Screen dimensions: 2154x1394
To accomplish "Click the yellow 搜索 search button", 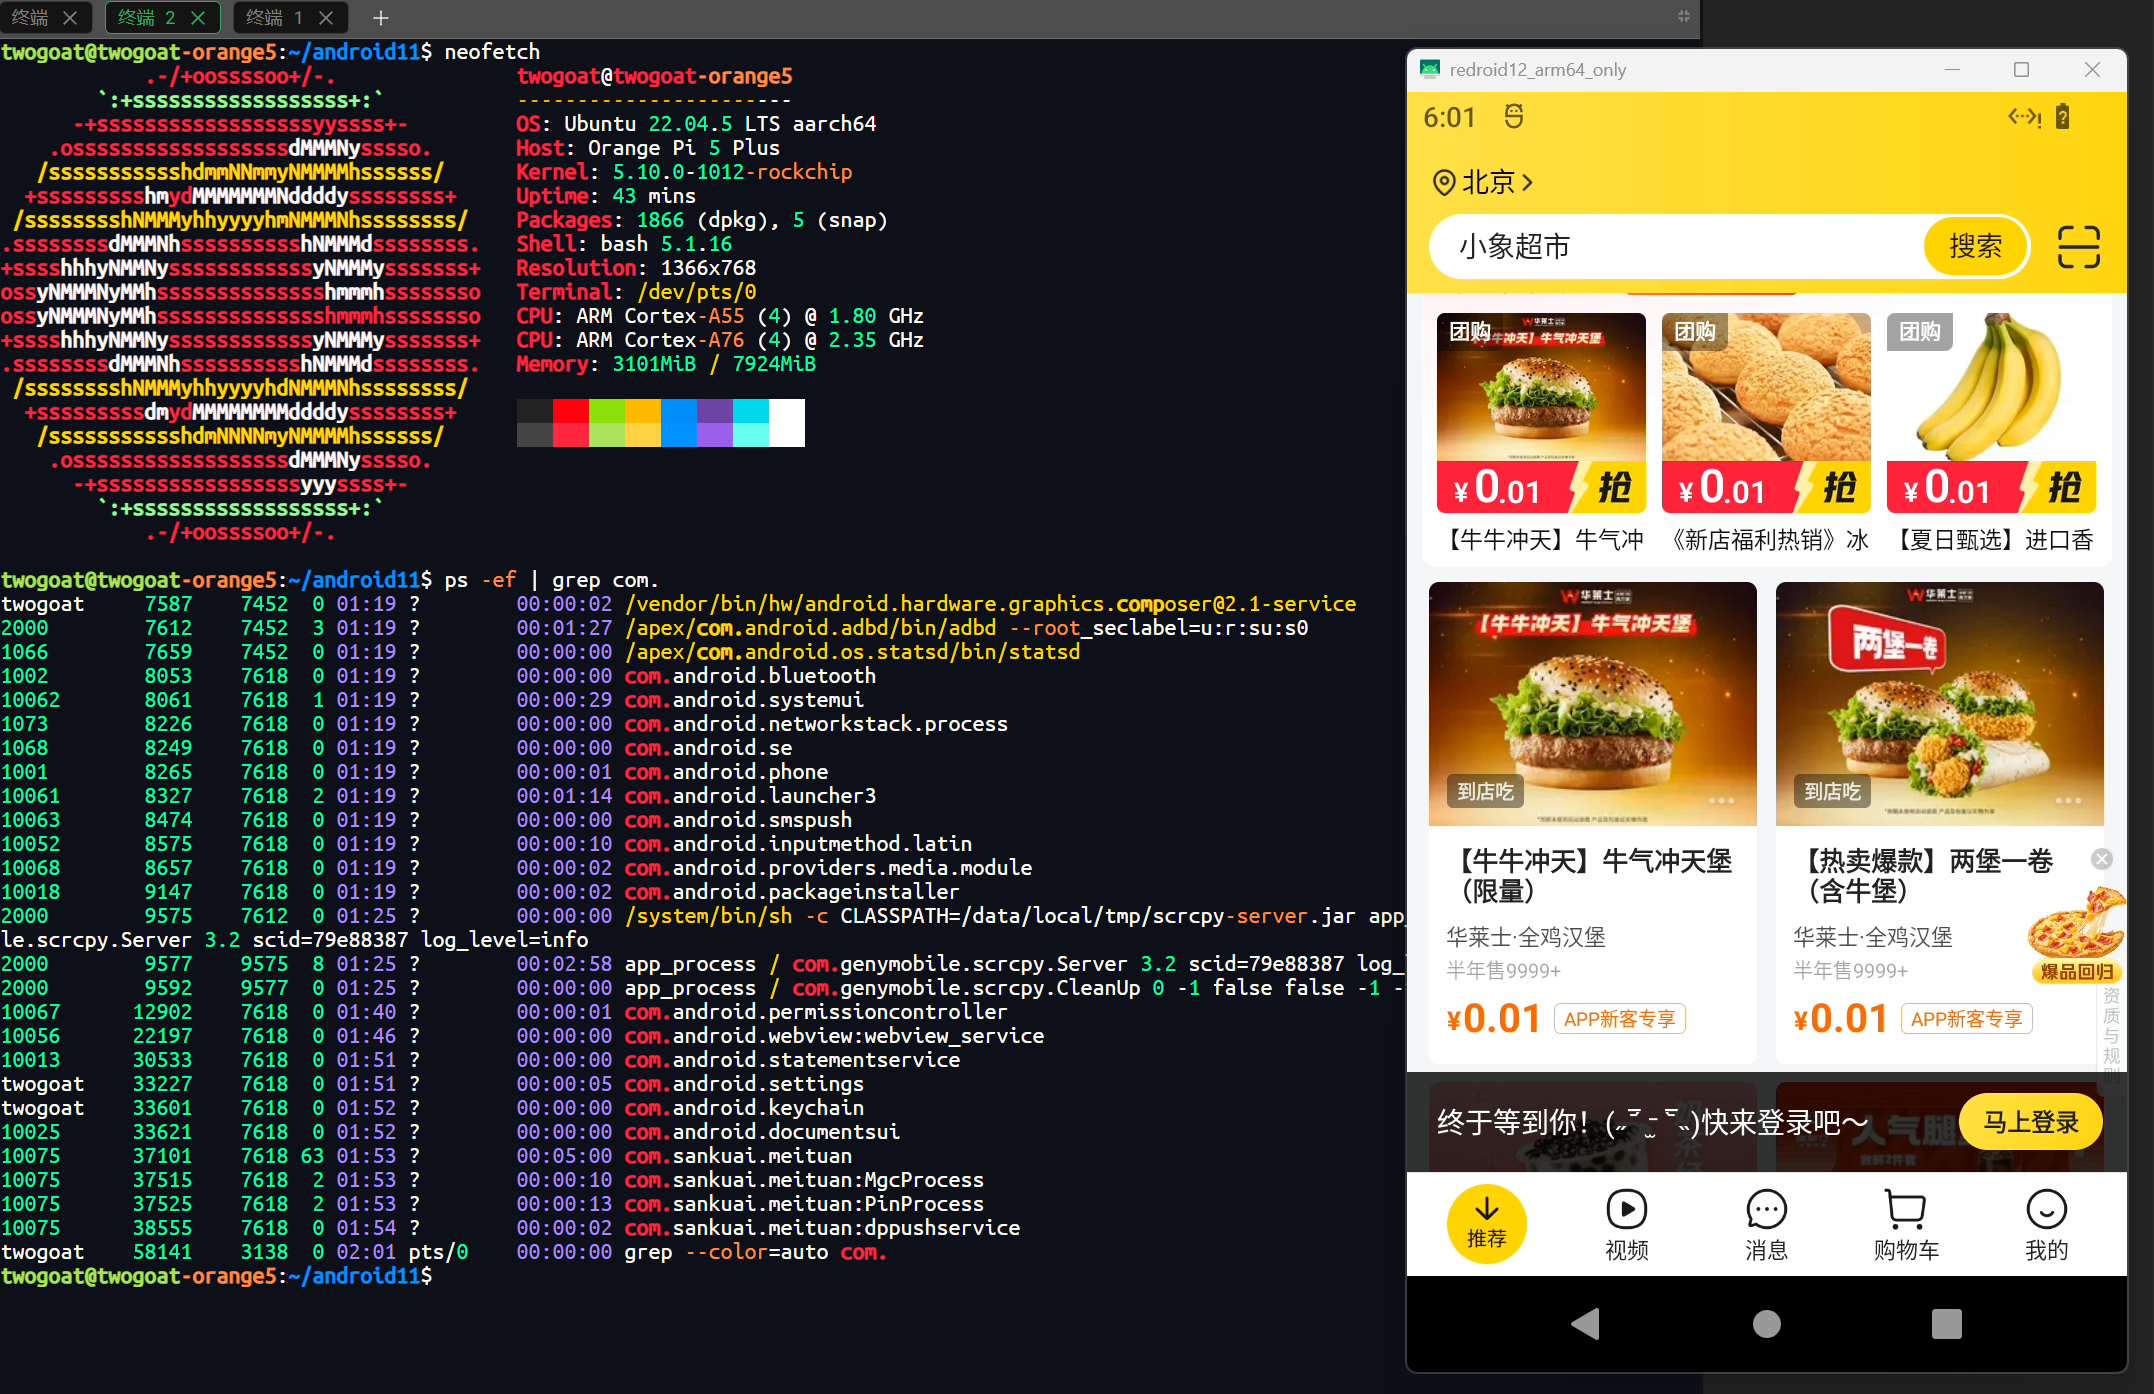I will (1975, 246).
